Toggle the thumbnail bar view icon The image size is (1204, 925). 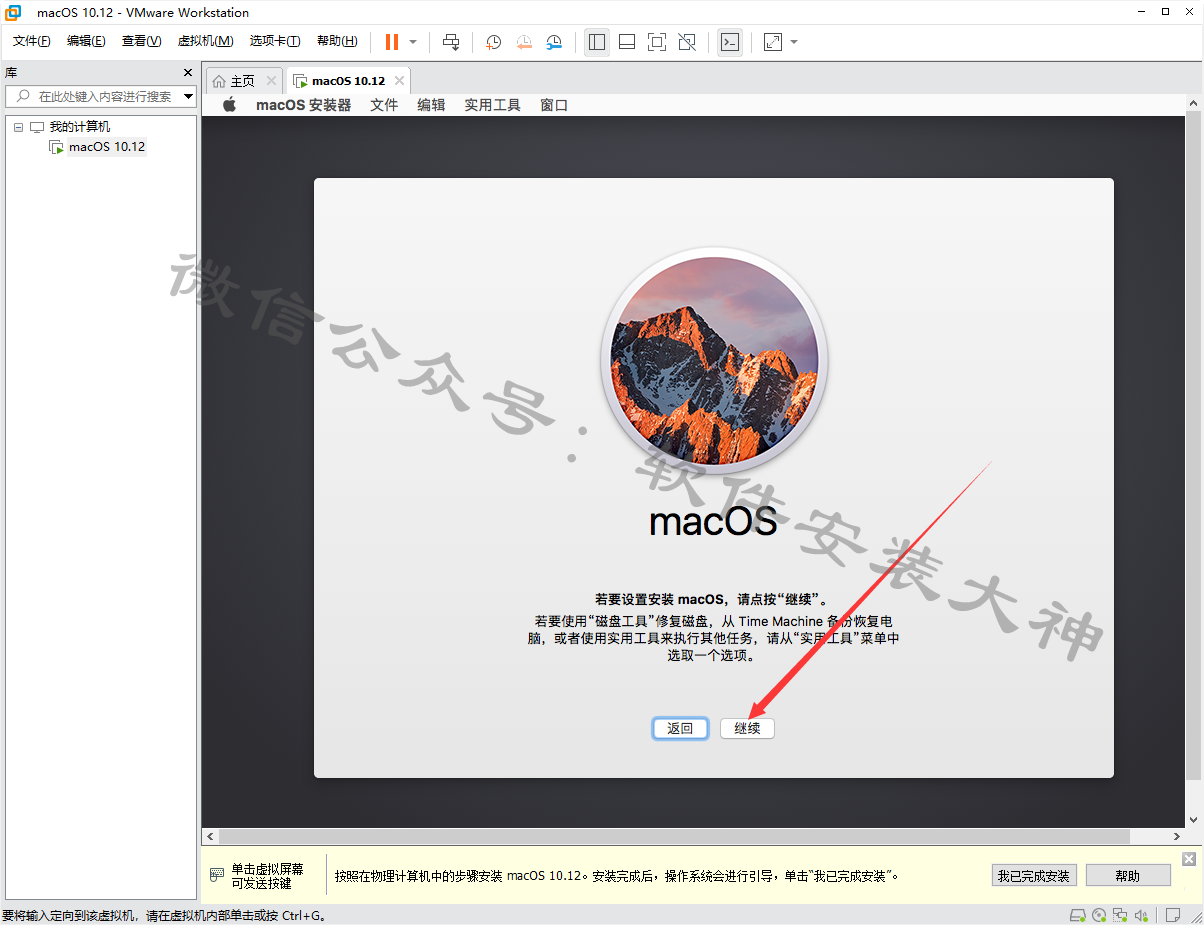pyautogui.click(x=627, y=42)
